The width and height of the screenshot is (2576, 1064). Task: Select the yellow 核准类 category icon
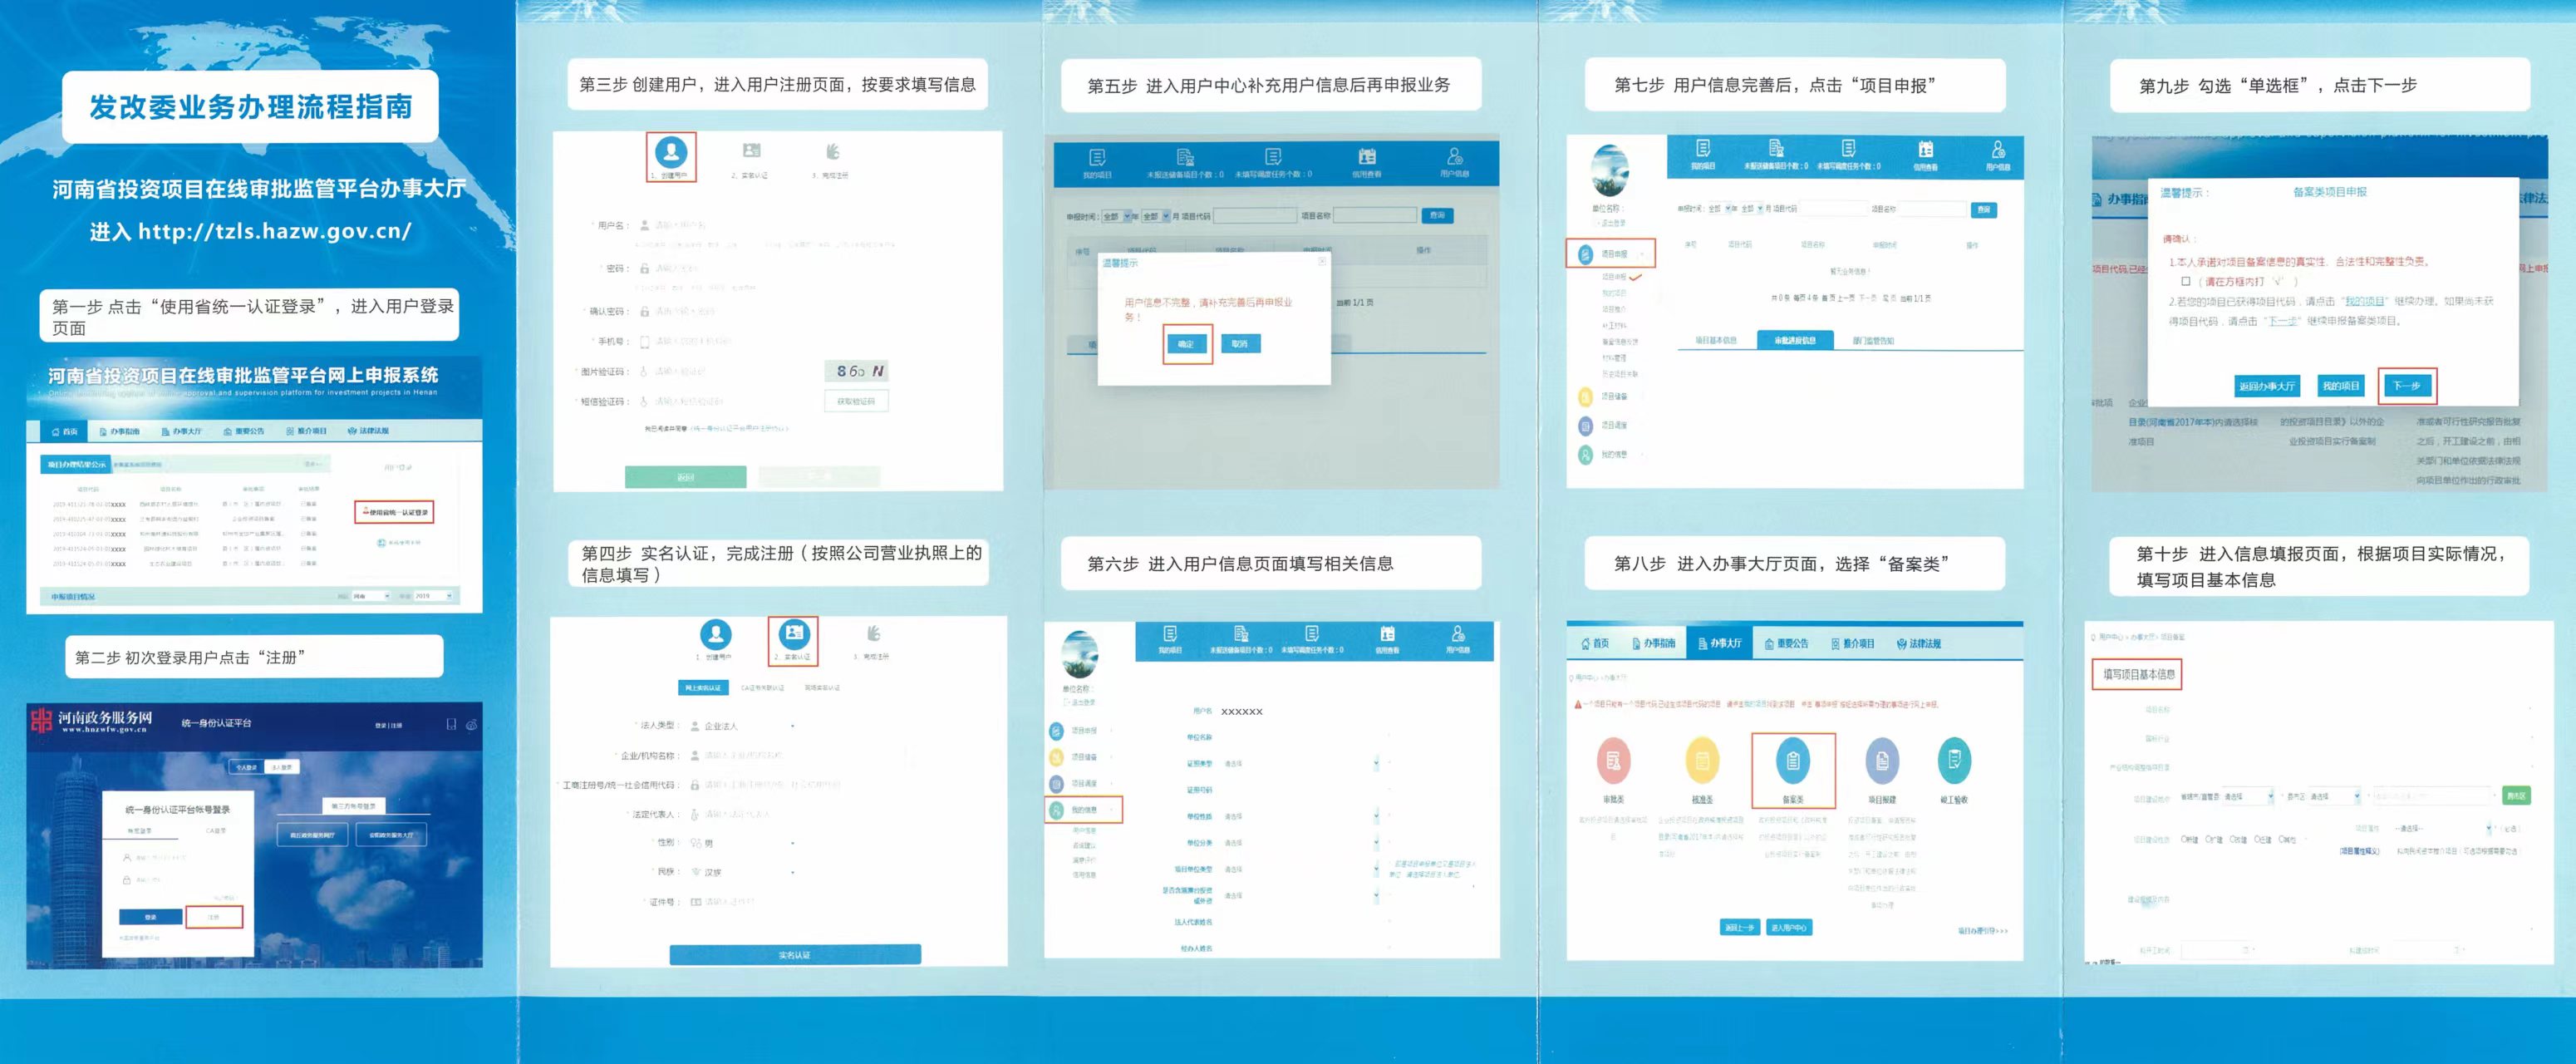click(1702, 762)
